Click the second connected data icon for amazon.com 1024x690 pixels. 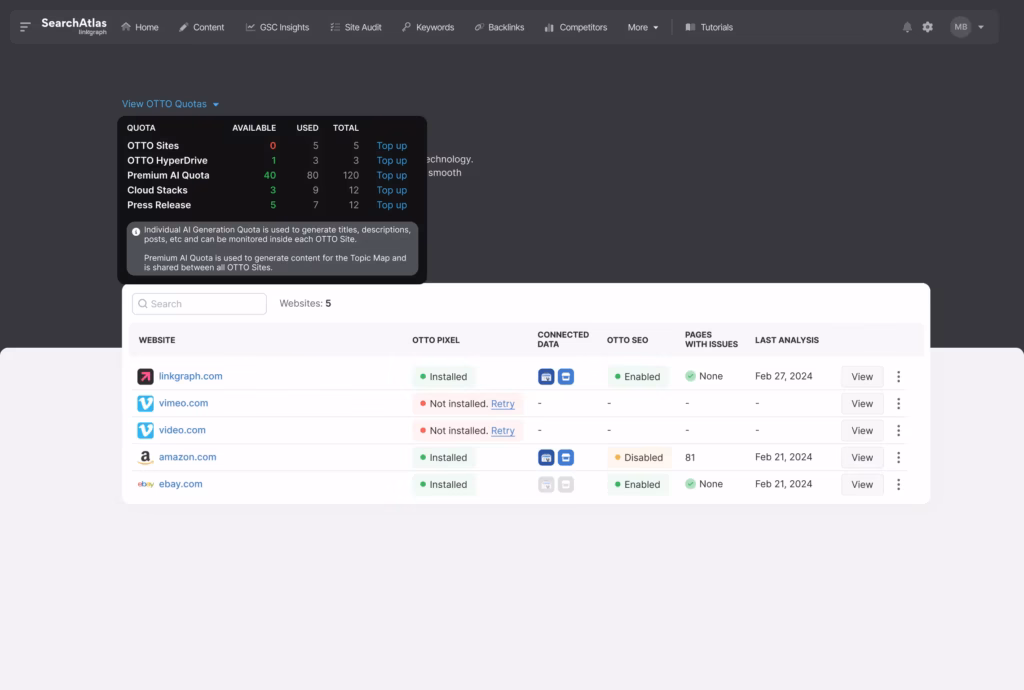point(566,457)
